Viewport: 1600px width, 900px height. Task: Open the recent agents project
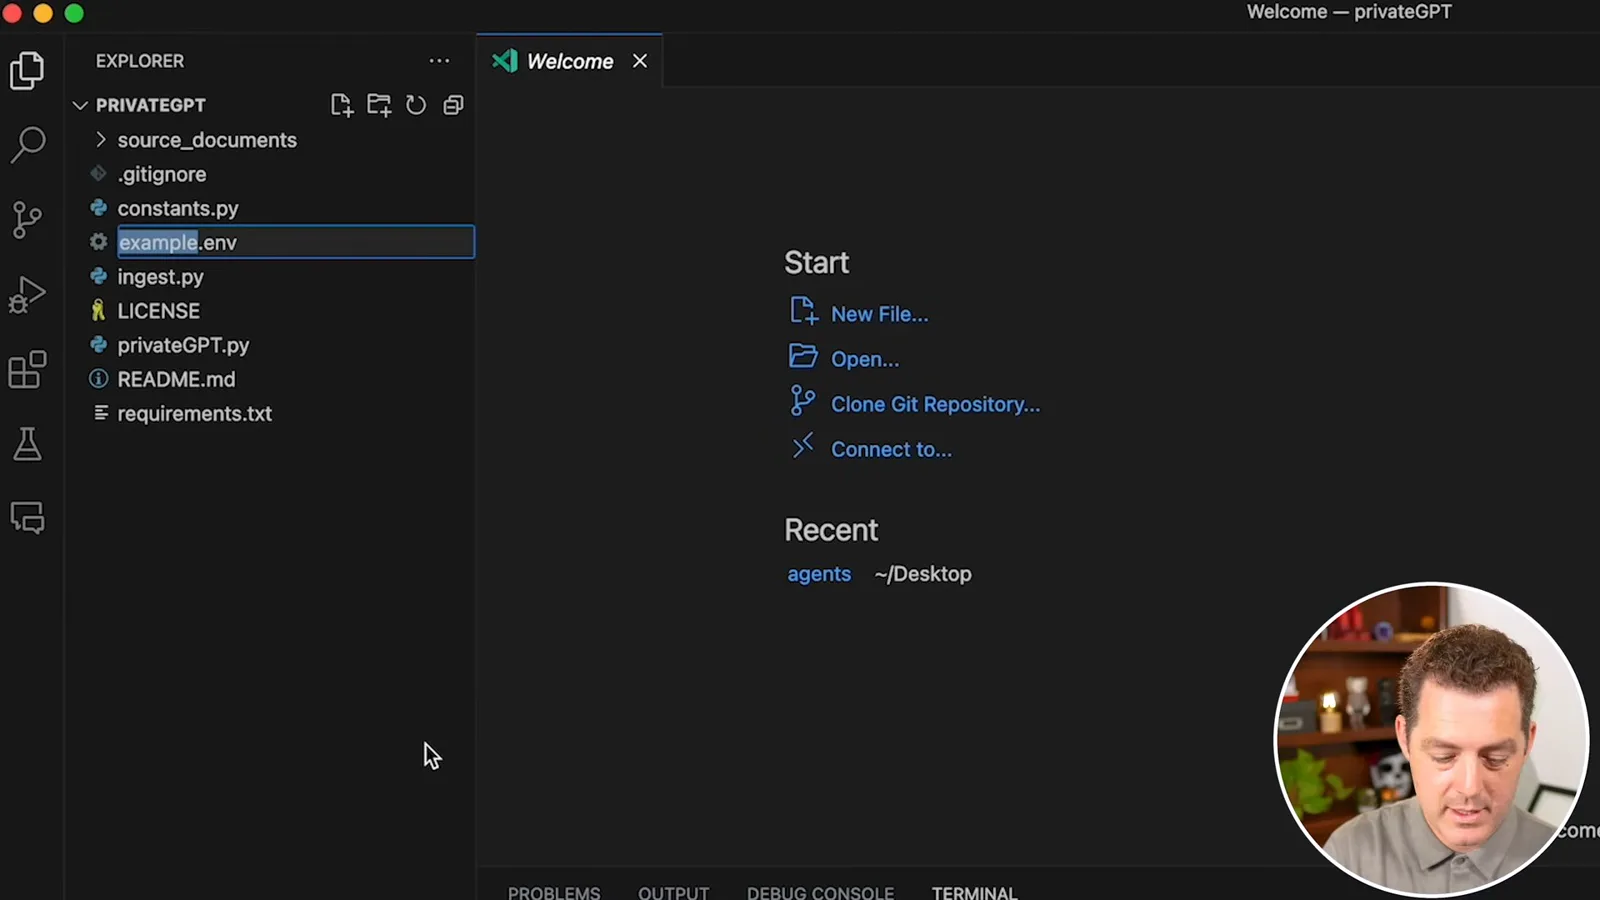pyautogui.click(x=819, y=574)
